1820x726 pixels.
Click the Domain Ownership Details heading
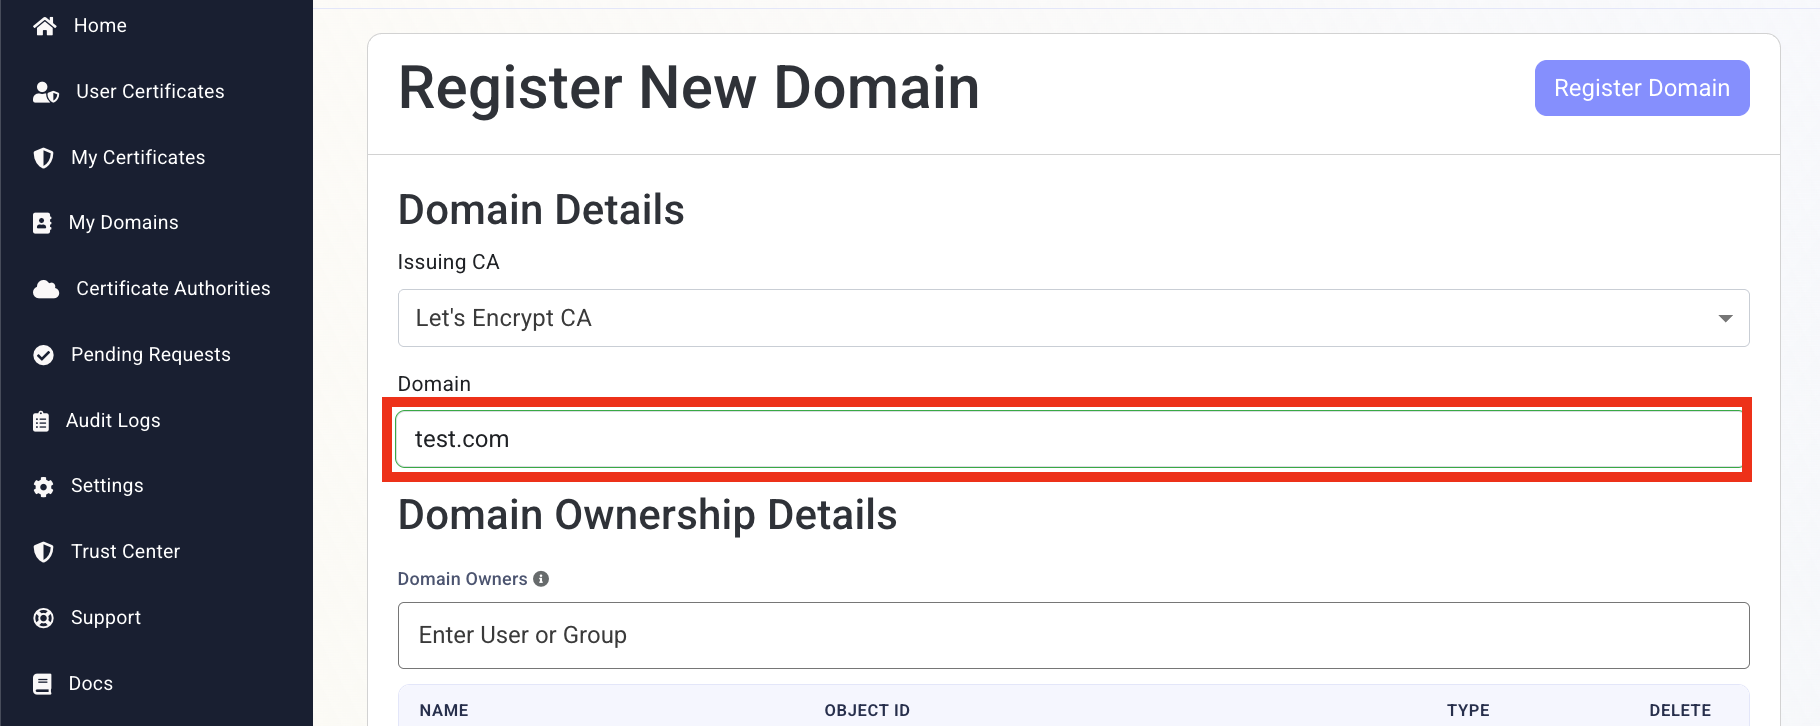[647, 515]
